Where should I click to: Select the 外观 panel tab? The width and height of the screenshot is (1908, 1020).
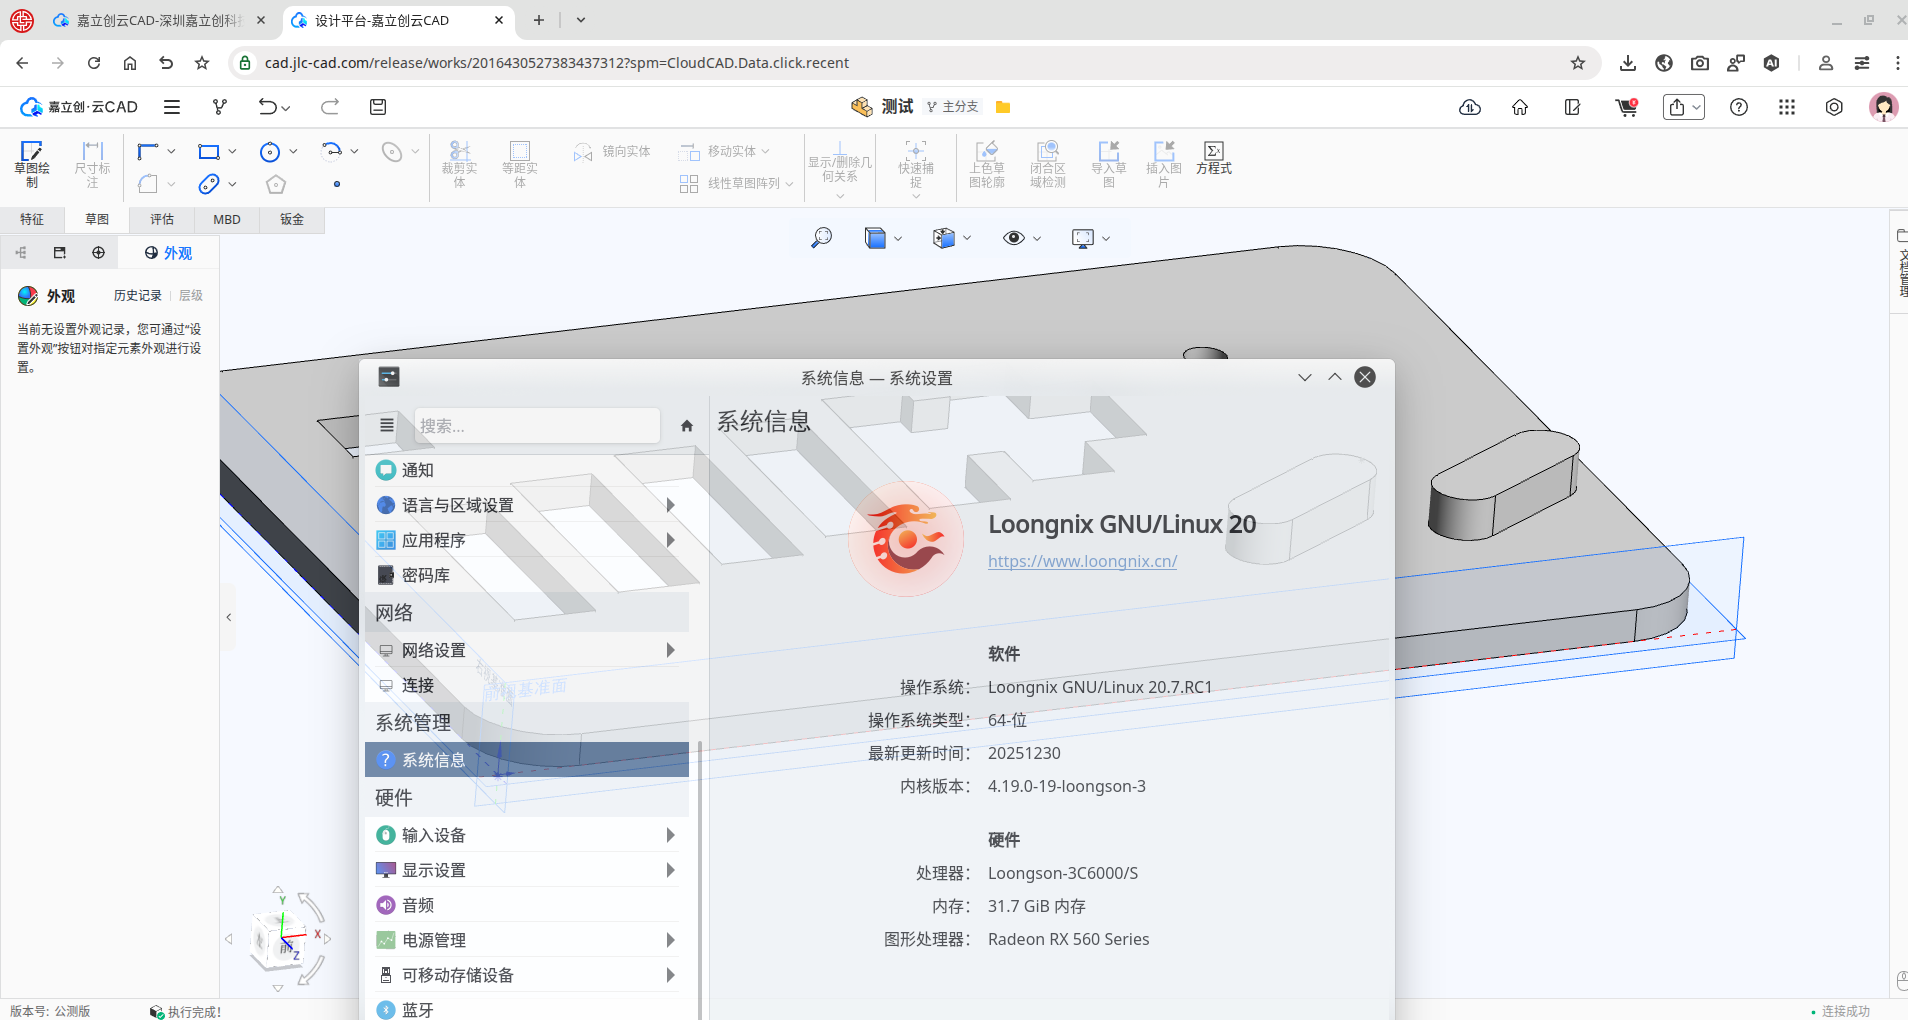click(x=168, y=253)
